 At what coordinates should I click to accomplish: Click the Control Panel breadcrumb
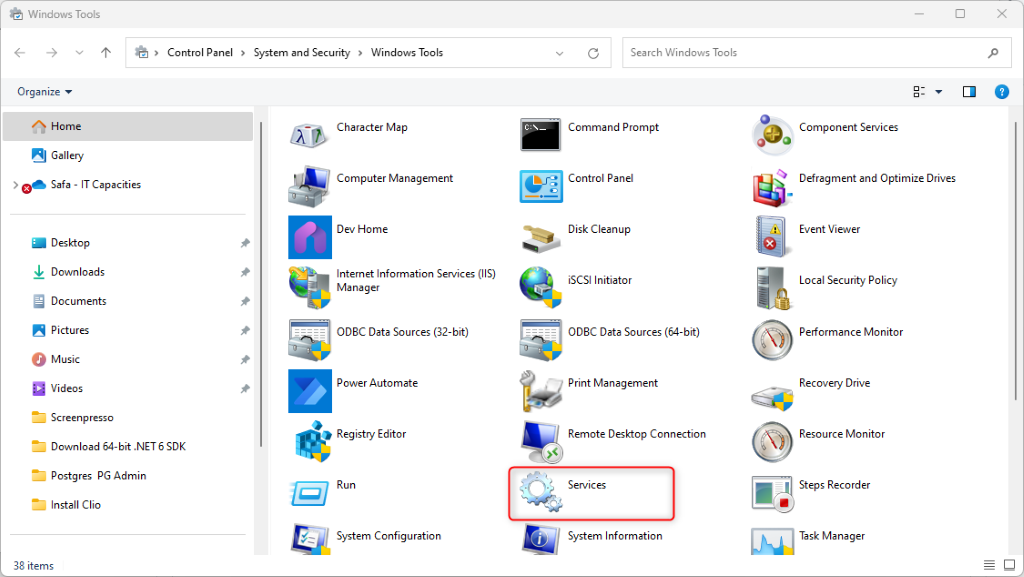(200, 53)
